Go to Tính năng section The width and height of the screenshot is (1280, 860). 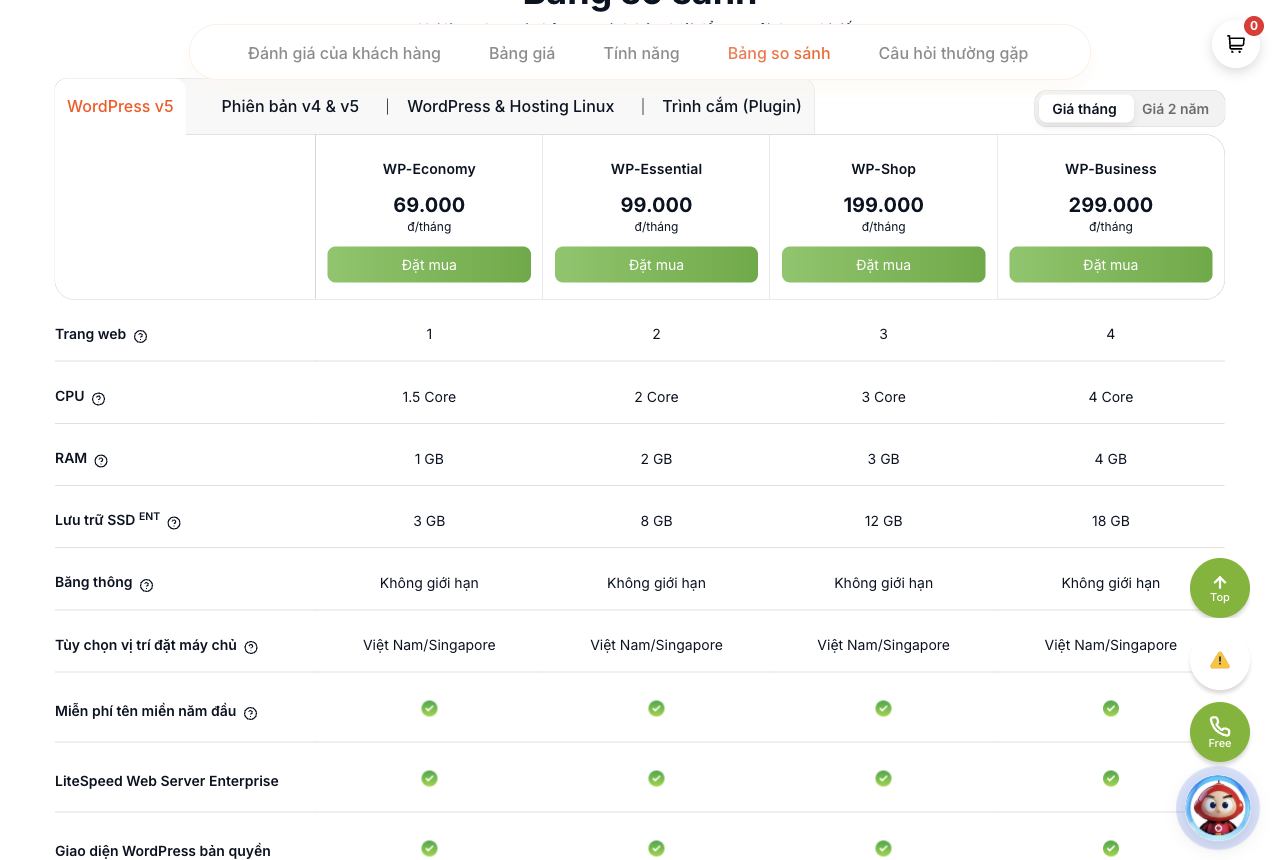click(x=641, y=53)
